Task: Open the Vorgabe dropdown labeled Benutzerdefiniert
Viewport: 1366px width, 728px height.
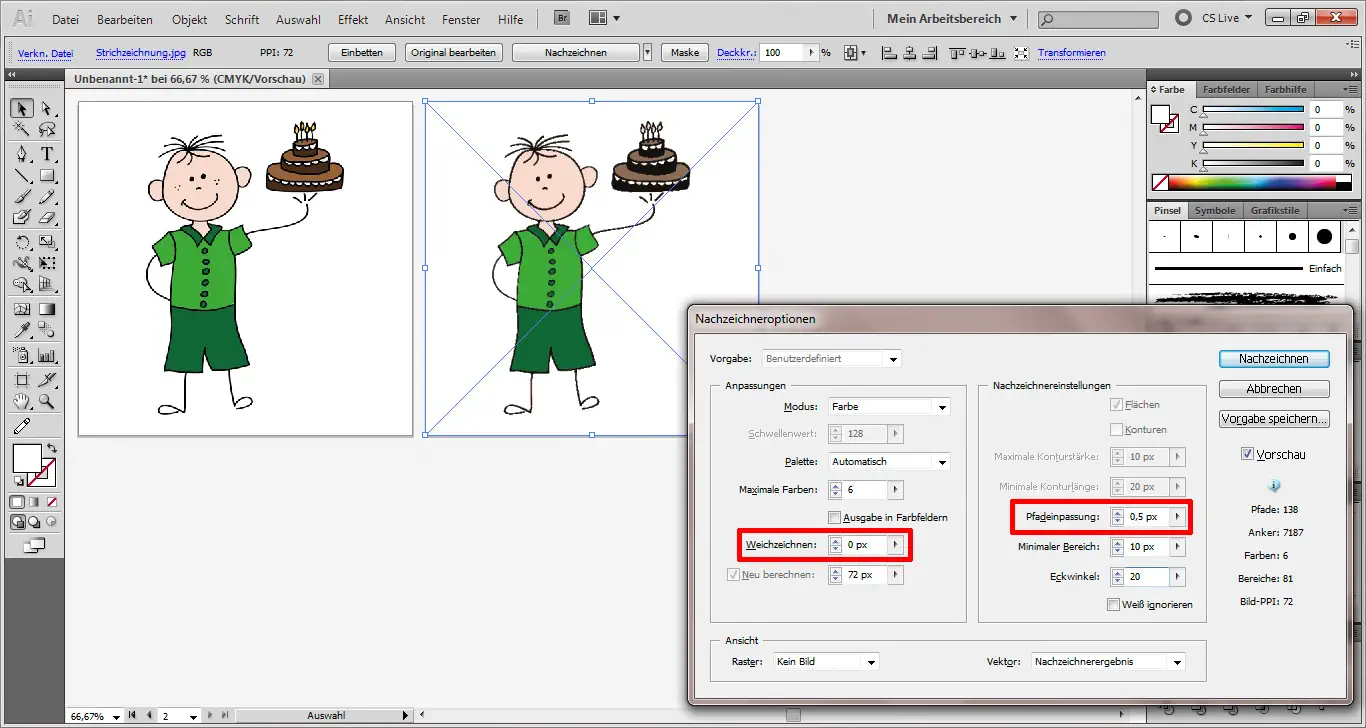Action: point(831,357)
